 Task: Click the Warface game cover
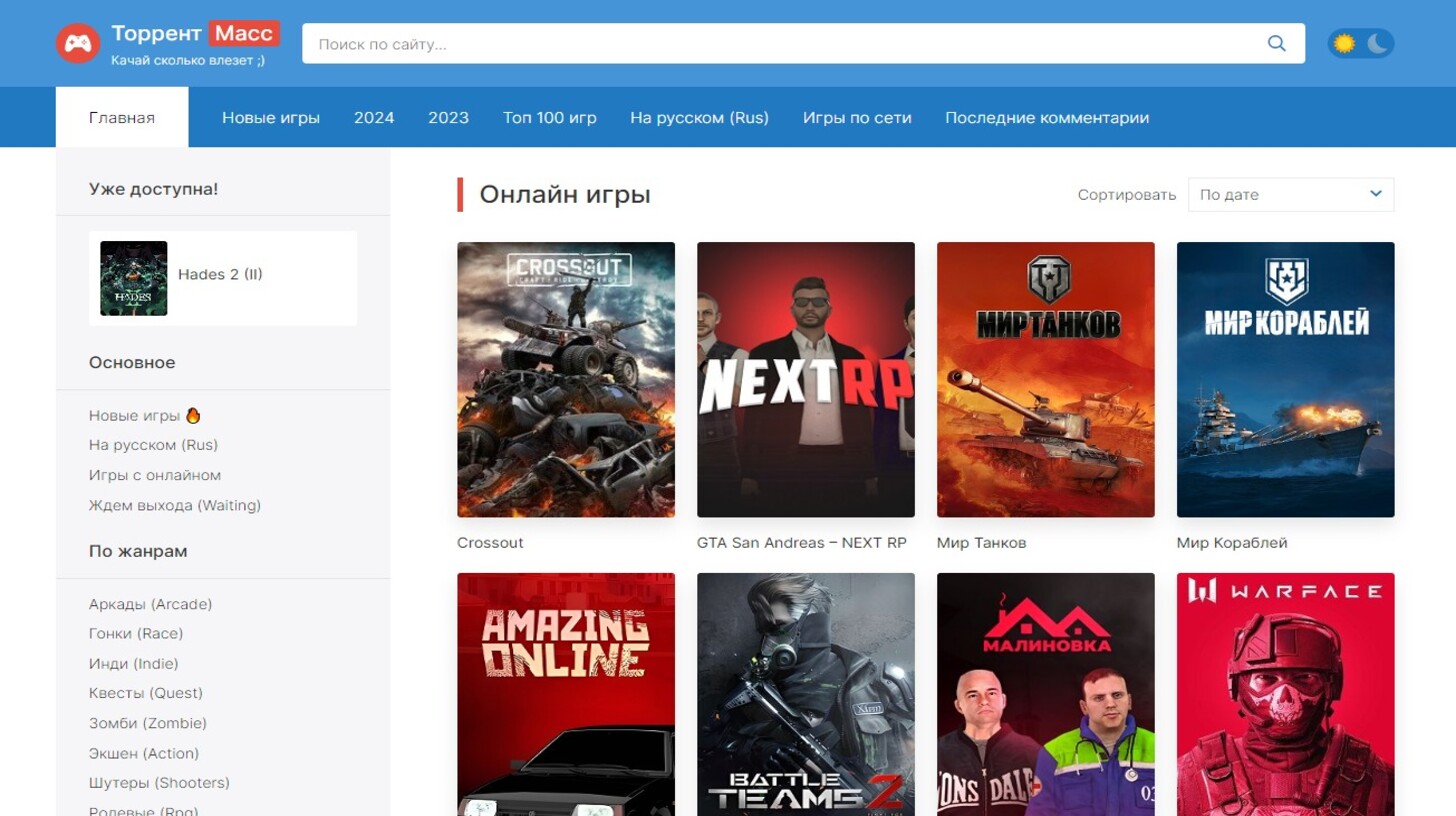[x=1286, y=694]
